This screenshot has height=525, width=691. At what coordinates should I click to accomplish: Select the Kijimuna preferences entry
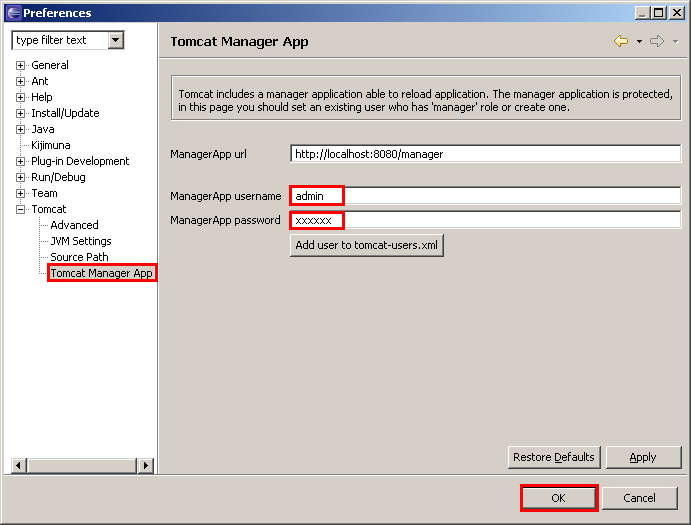(x=50, y=145)
